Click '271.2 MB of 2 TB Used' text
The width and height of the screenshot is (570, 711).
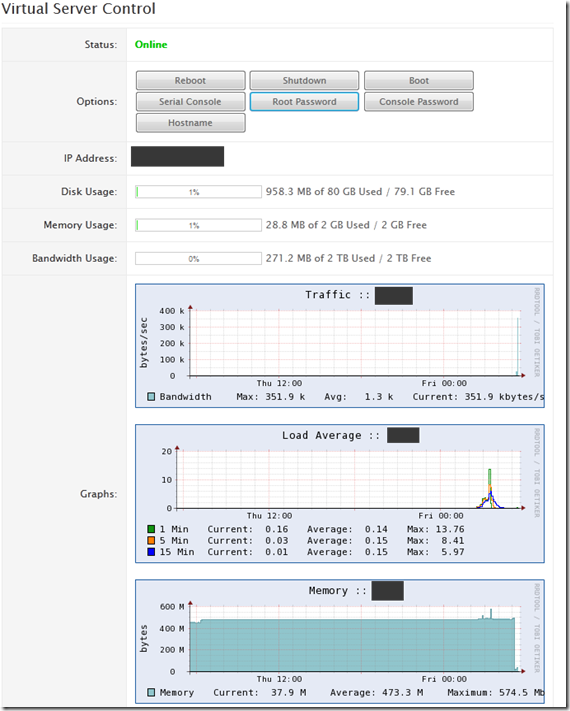pos(320,258)
